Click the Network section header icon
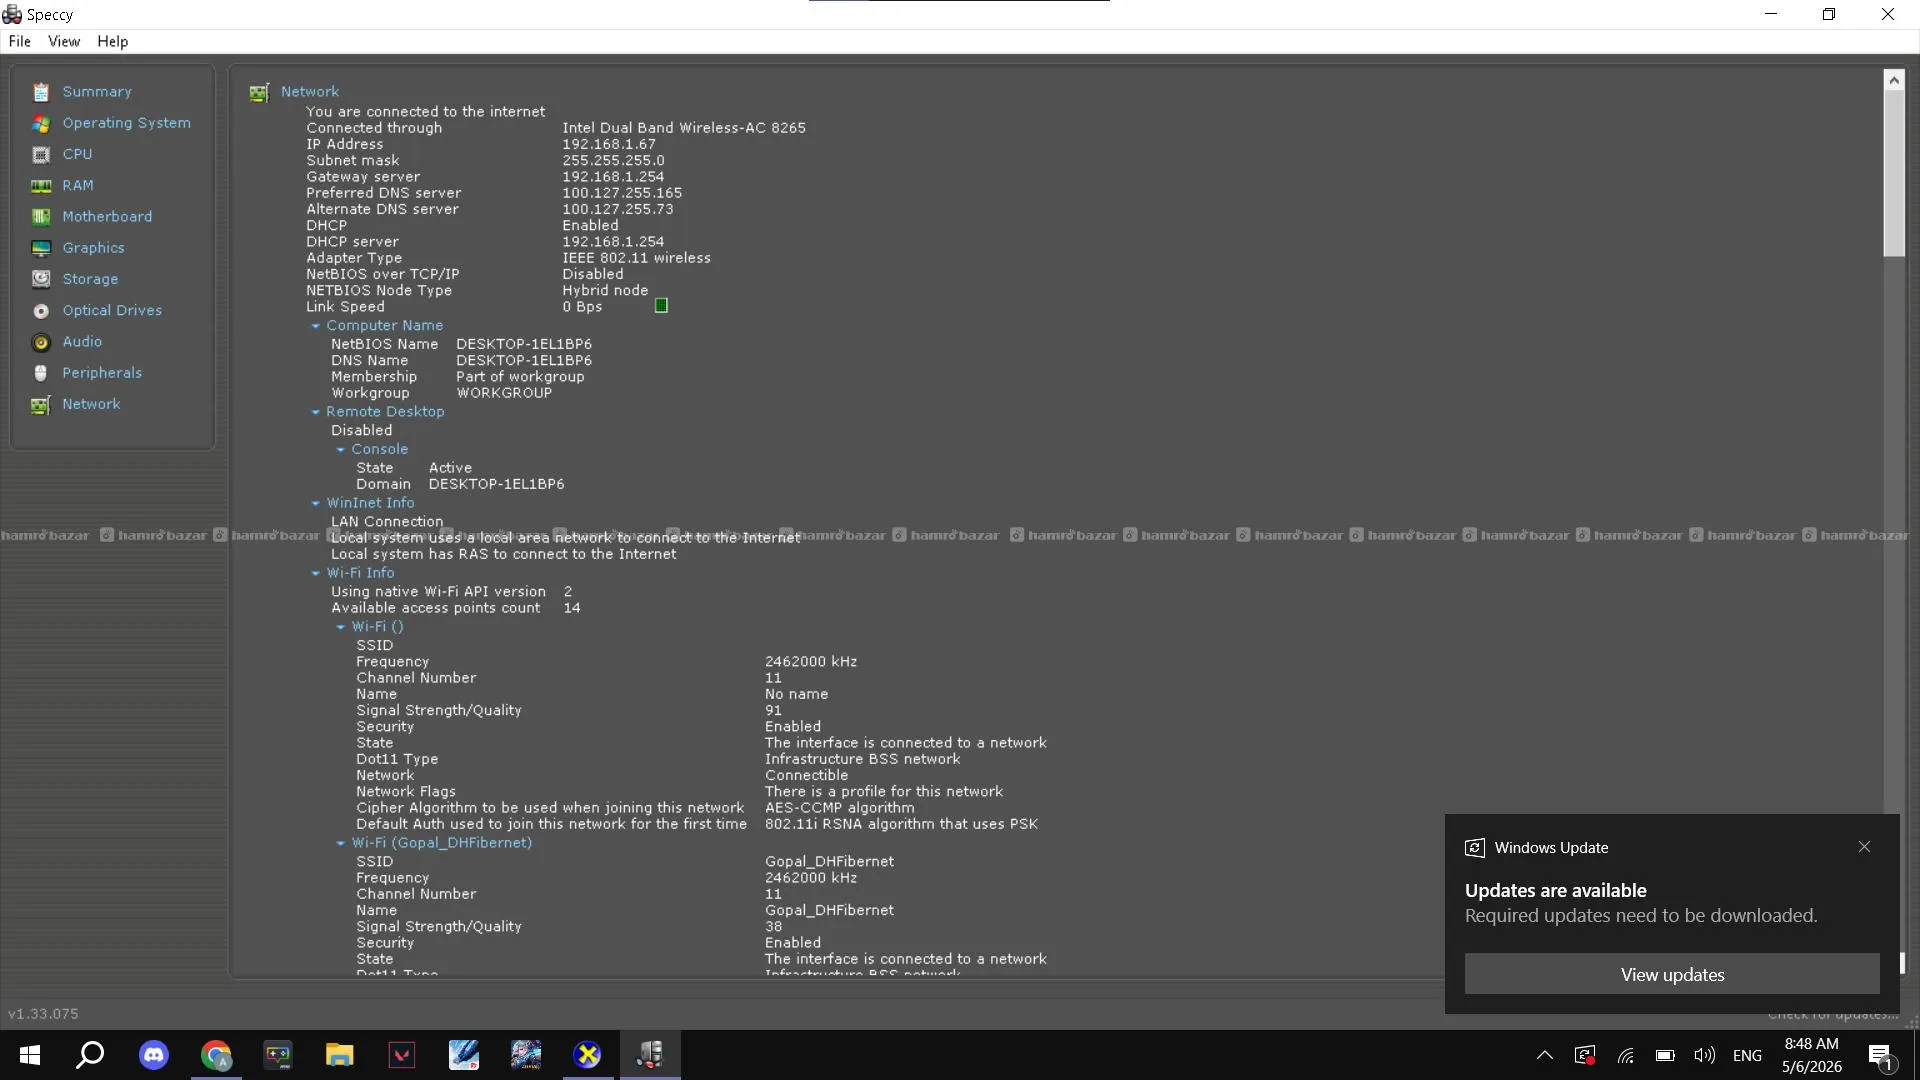 tap(259, 93)
